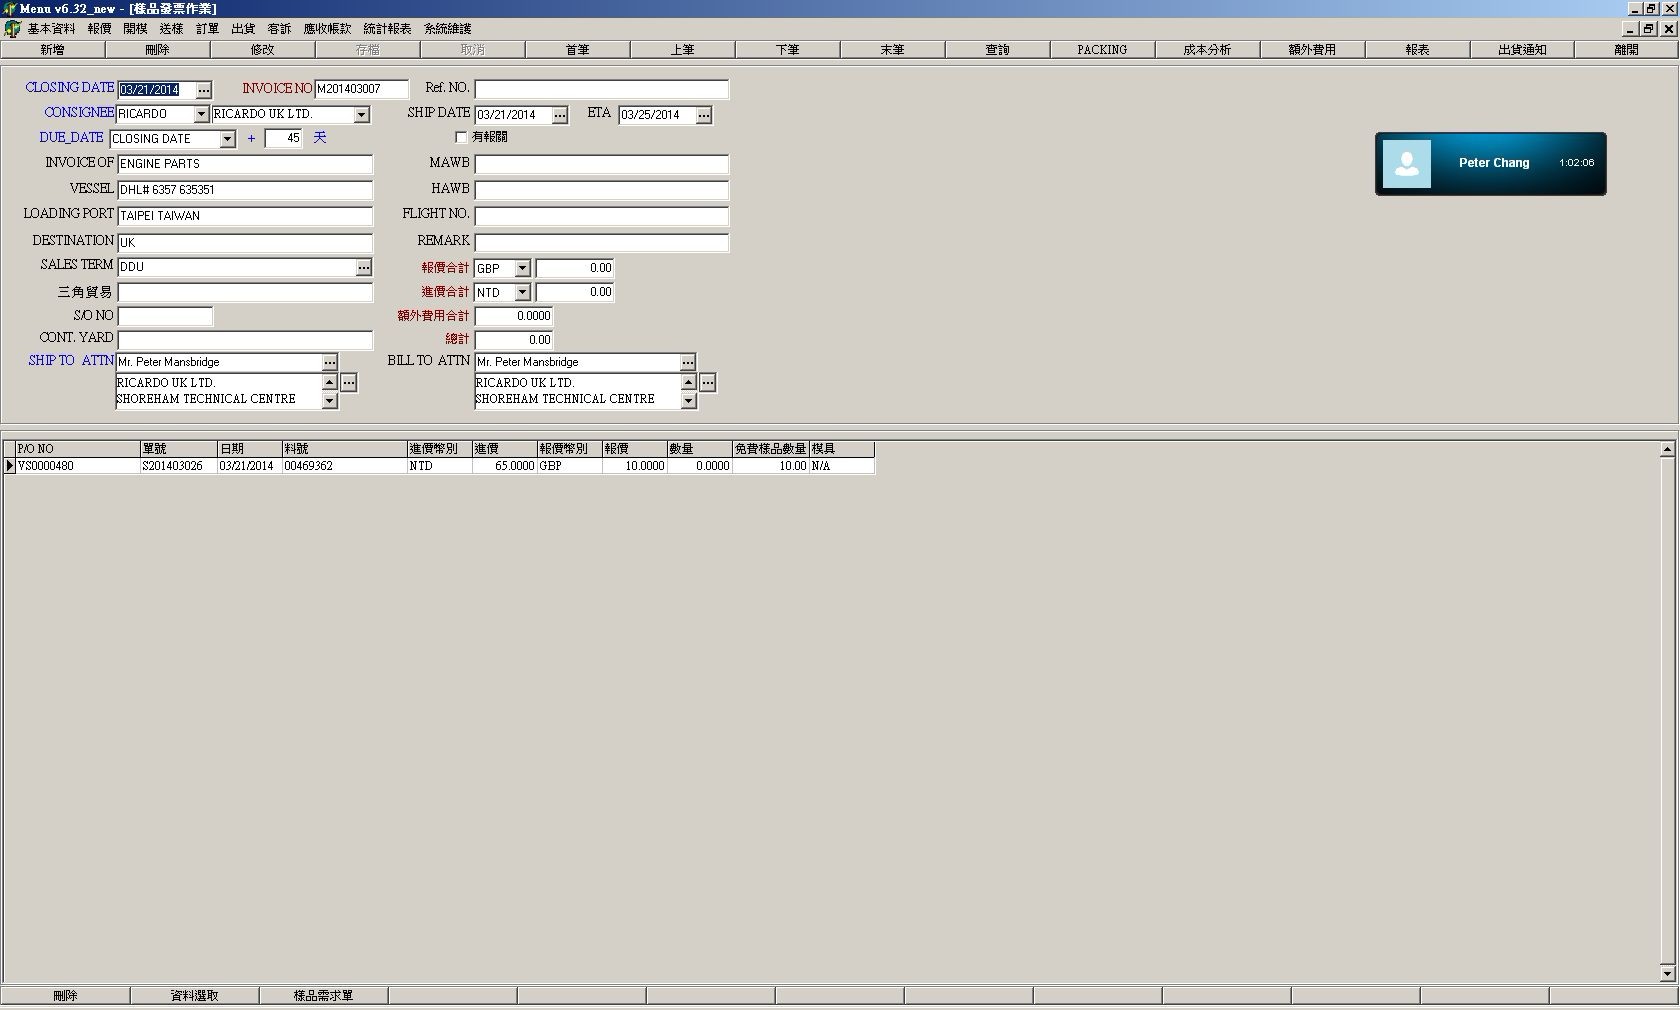Go to previous record with 上筆
Viewport: 1680px width, 1010px height.
click(x=682, y=50)
